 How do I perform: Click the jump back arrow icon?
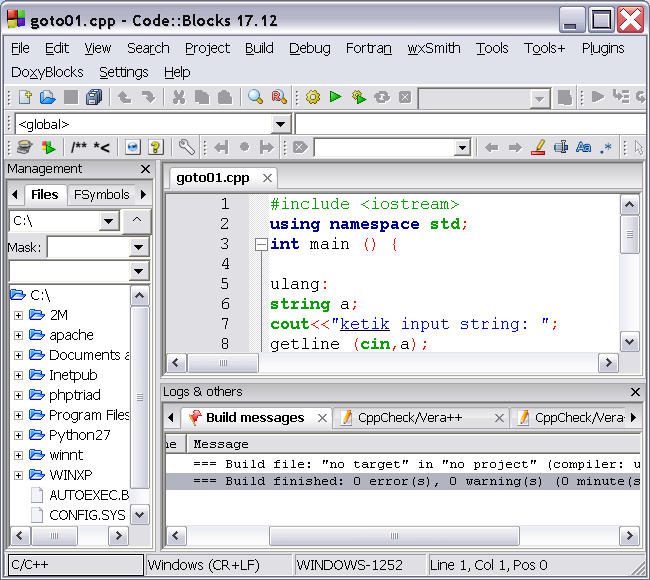pos(492,147)
